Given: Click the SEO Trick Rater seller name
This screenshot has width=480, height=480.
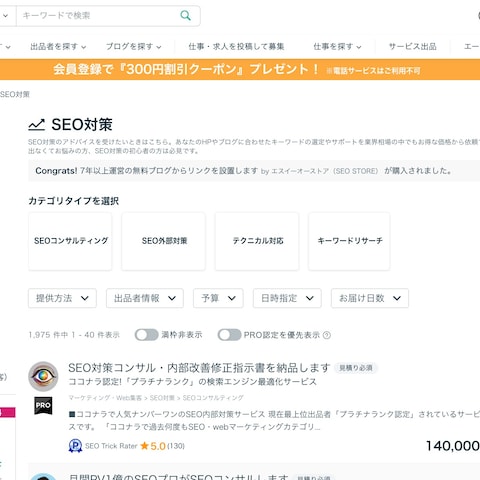Looking at the screenshot, I should [x=111, y=446].
